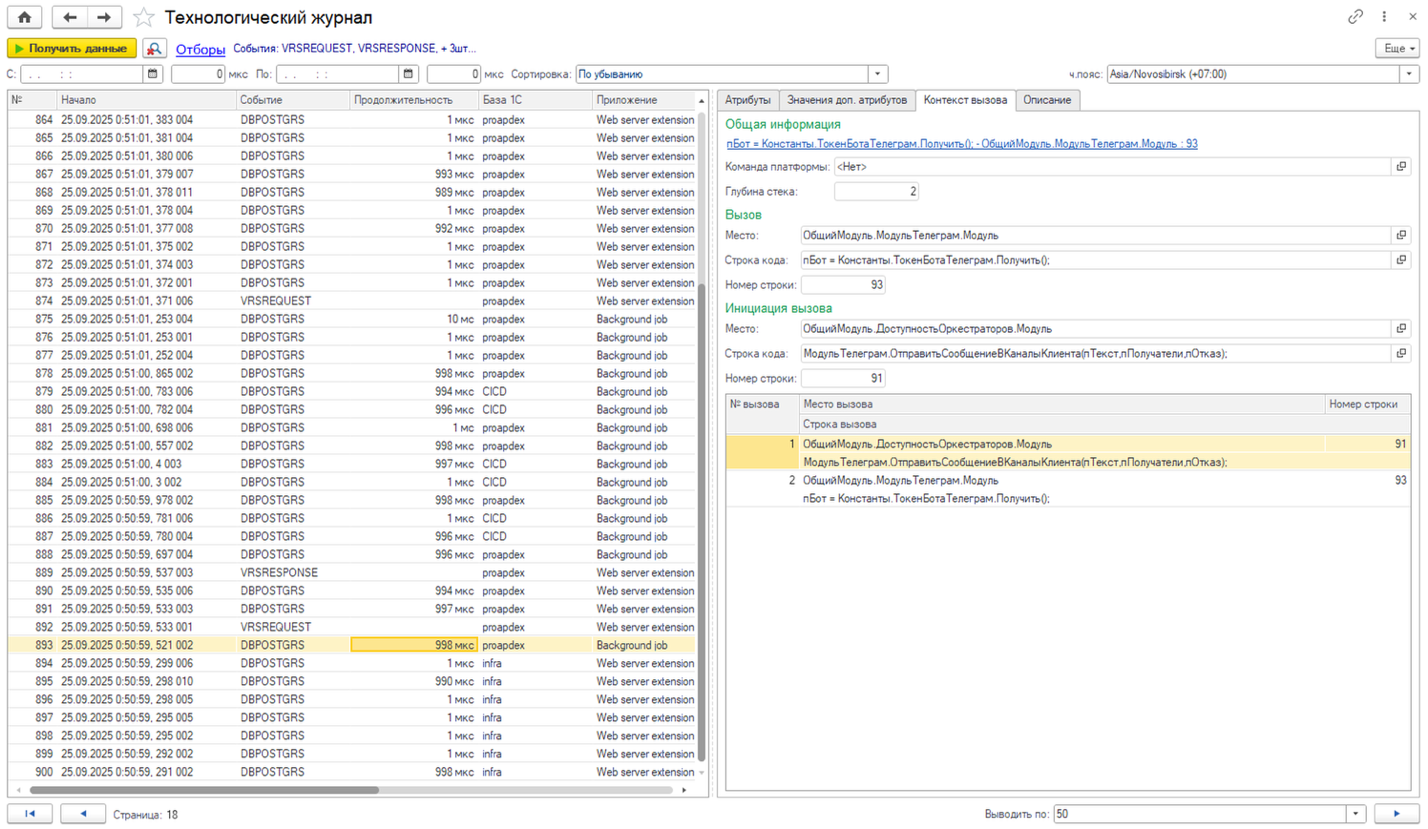Viewport: 1428px width, 829px height.
Task: Go to next page of results
Action: tap(1398, 814)
